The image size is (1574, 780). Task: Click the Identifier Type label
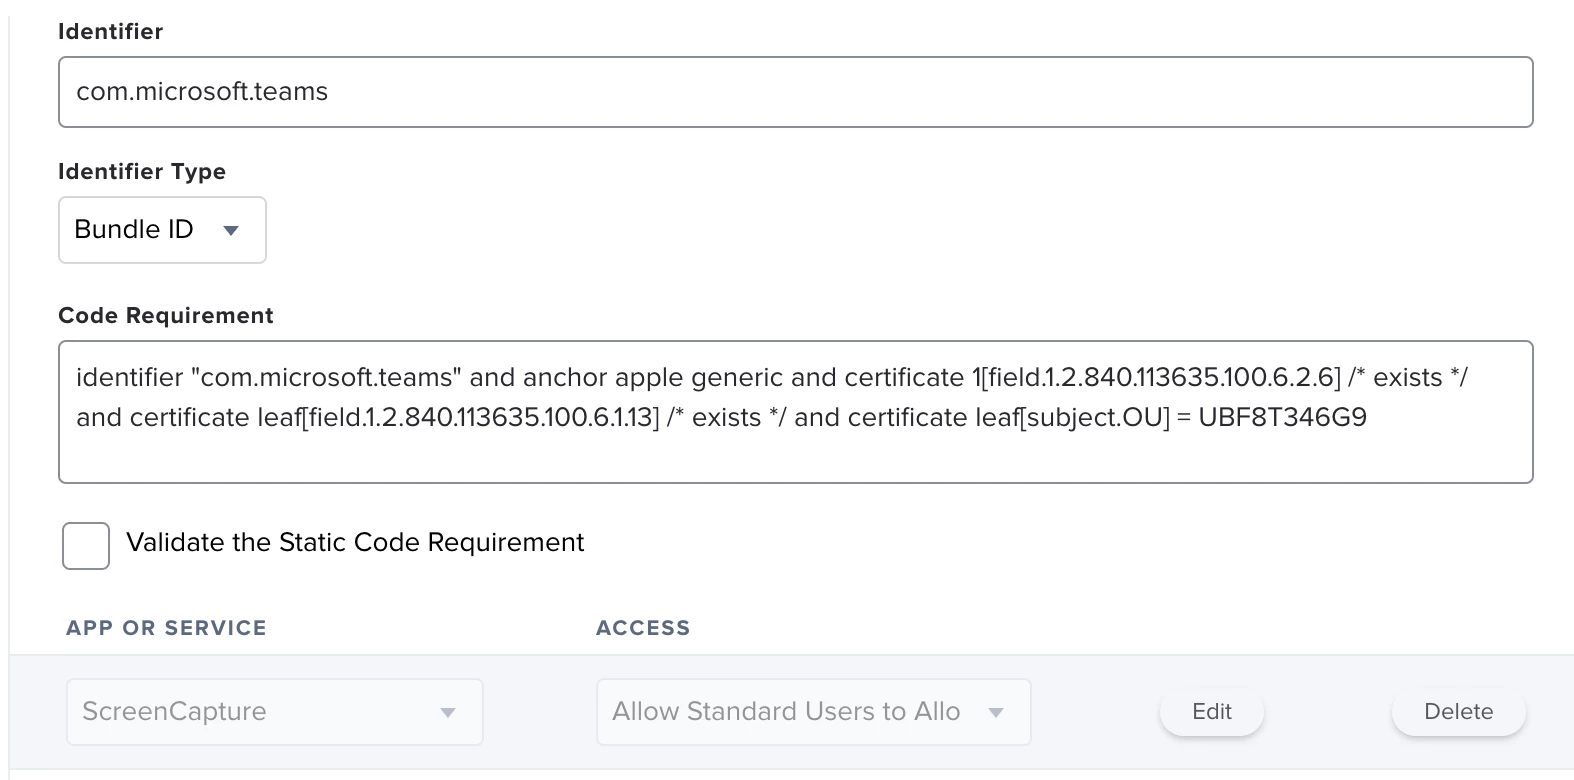[x=142, y=172]
